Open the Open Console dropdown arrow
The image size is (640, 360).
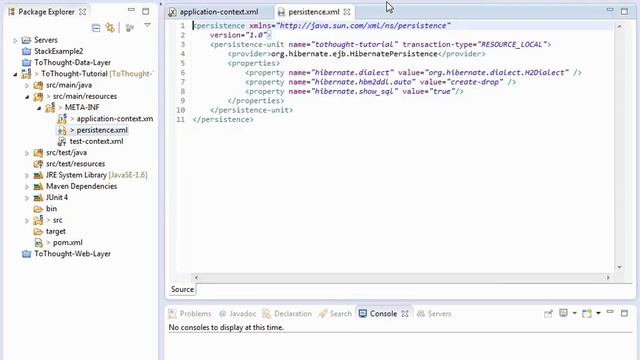point(598,313)
